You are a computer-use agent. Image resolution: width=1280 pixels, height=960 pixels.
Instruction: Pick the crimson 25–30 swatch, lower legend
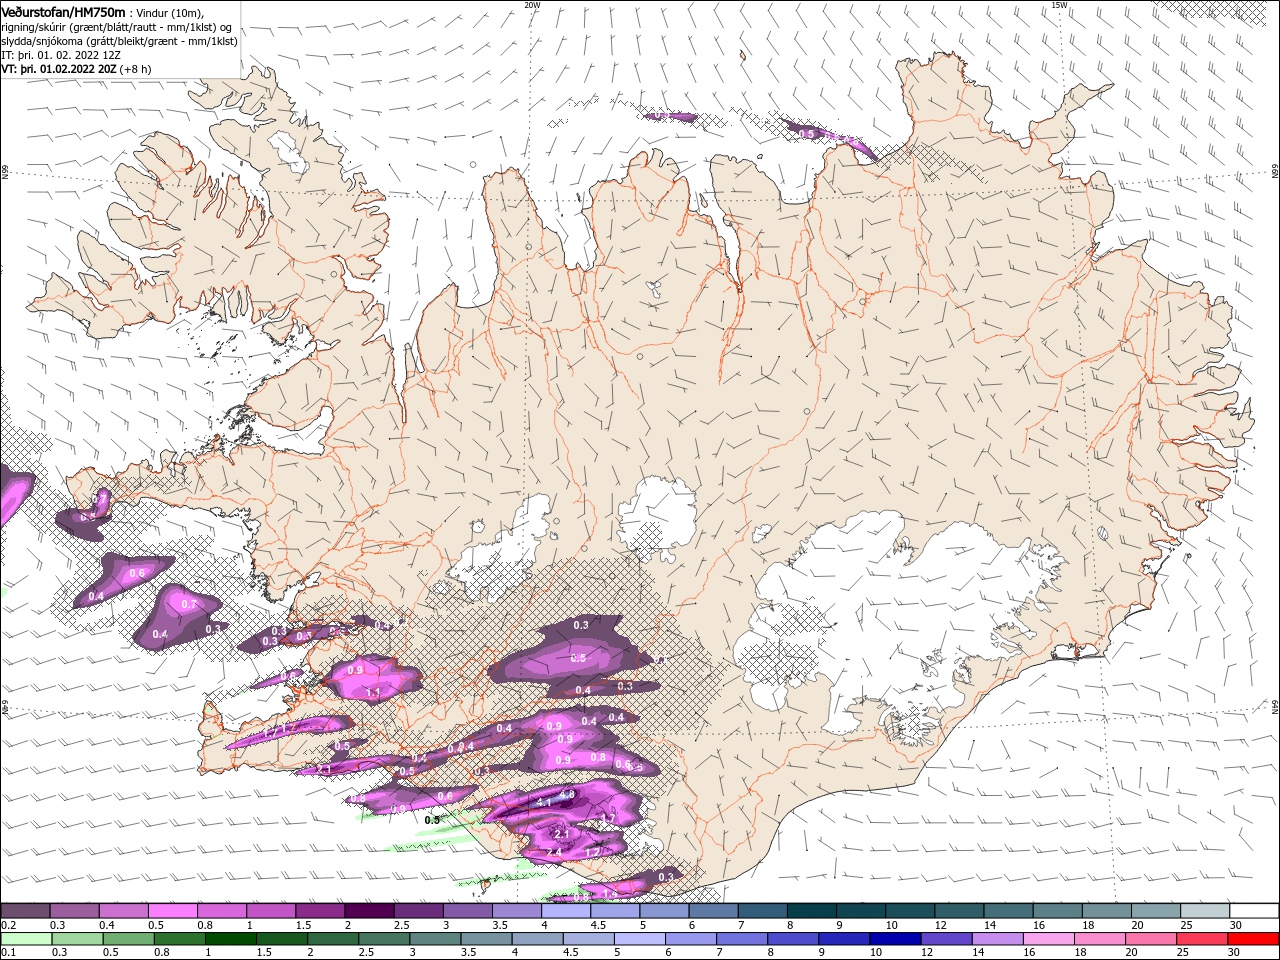(x=1204, y=939)
